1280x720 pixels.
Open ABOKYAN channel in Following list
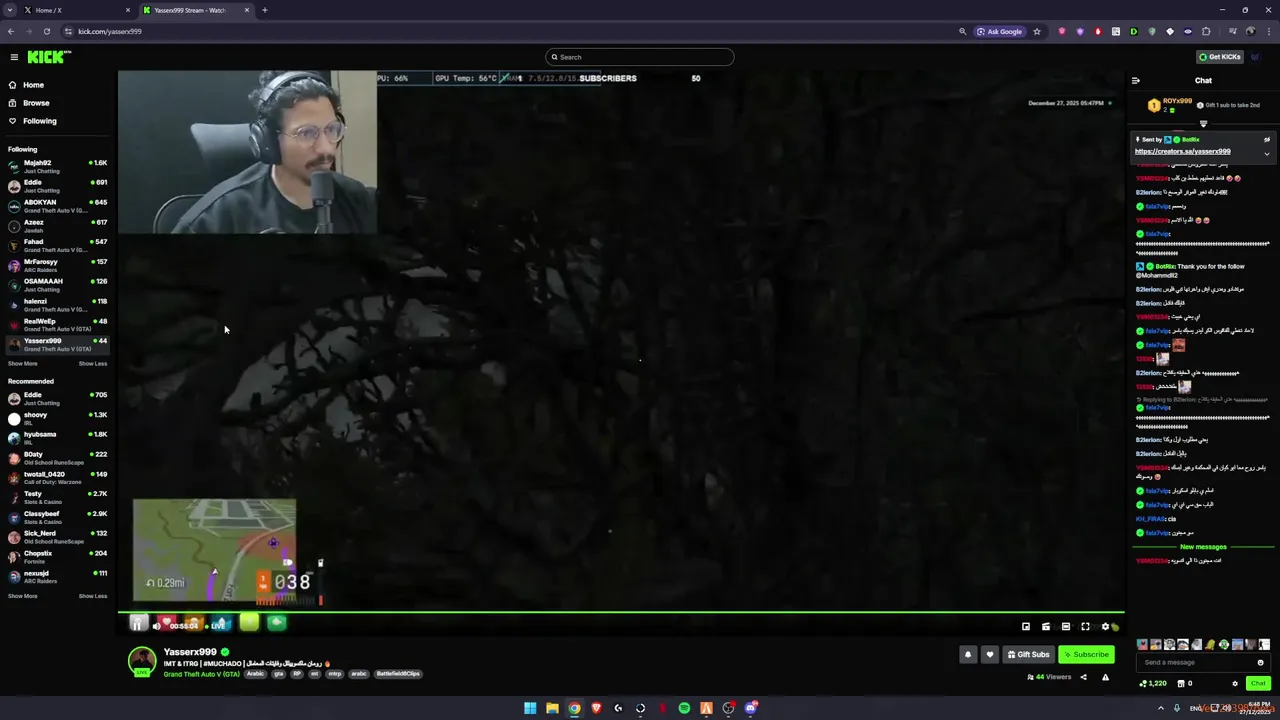point(57,206)
